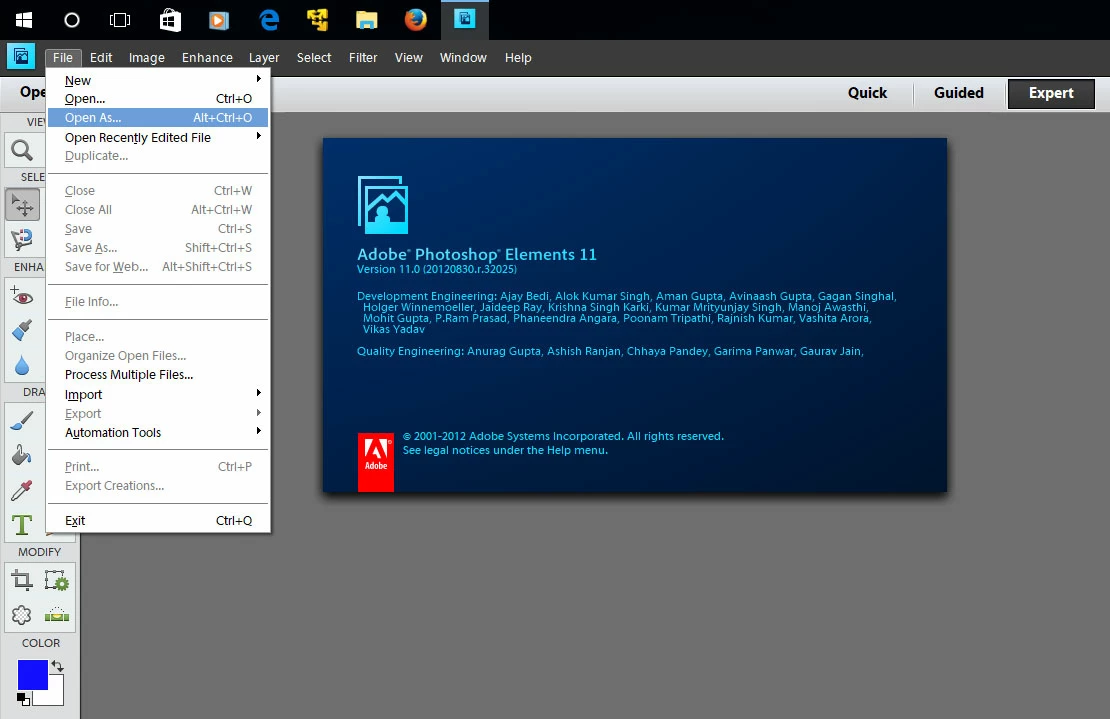Viewport: 1110px width, 719px height.
Task: Select the Cookie Cutter tool
Action: 22,614
